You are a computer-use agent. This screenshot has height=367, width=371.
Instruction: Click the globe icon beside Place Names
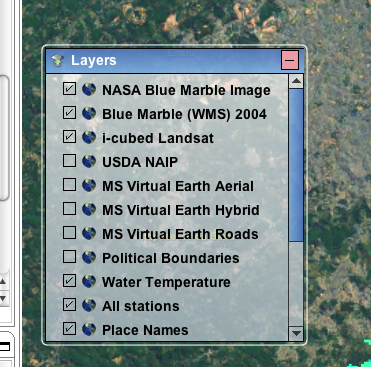coord(89,329)
